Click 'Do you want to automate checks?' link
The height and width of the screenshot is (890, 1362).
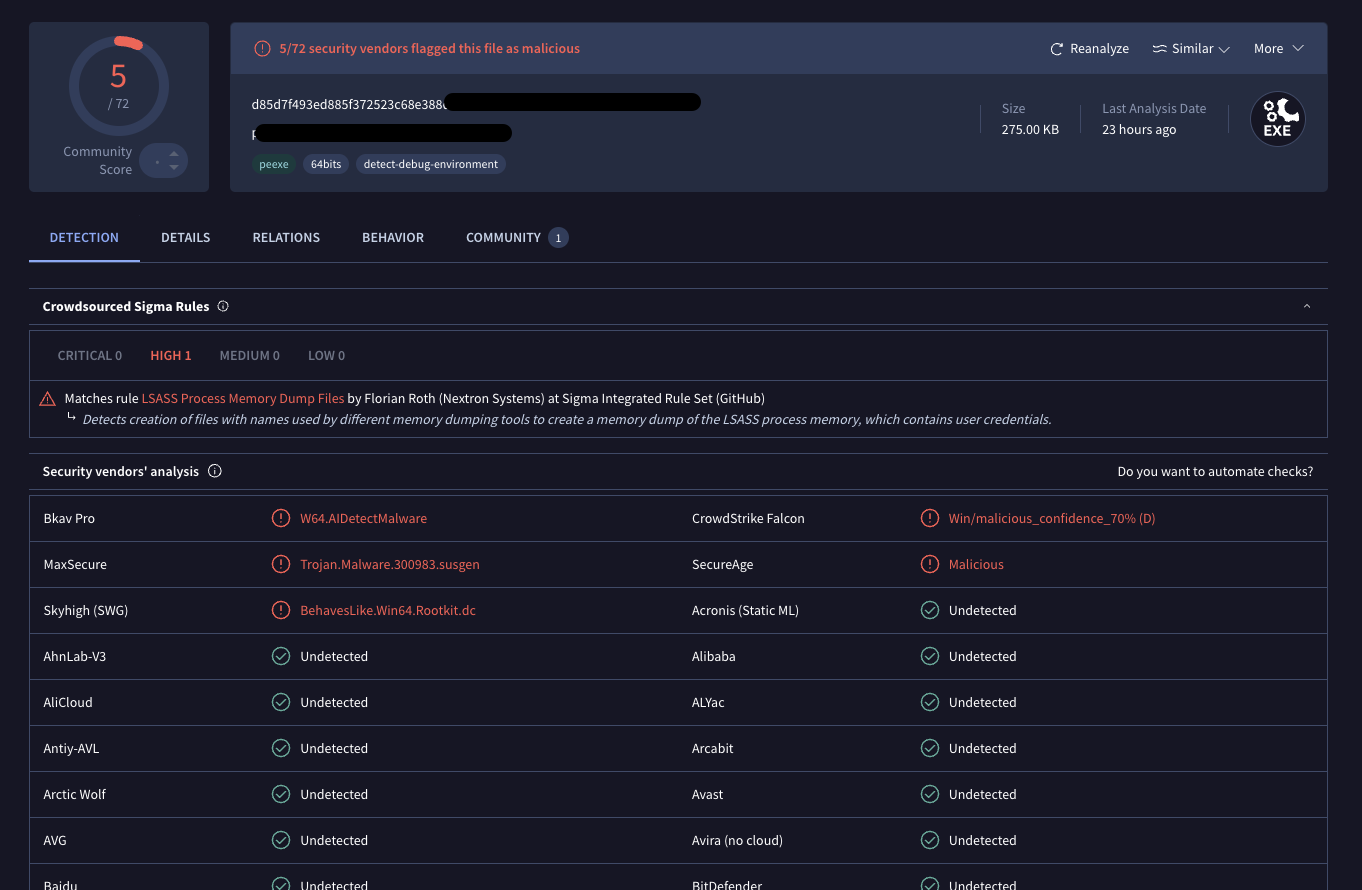pyautogui.click(x=1215, y=471)
